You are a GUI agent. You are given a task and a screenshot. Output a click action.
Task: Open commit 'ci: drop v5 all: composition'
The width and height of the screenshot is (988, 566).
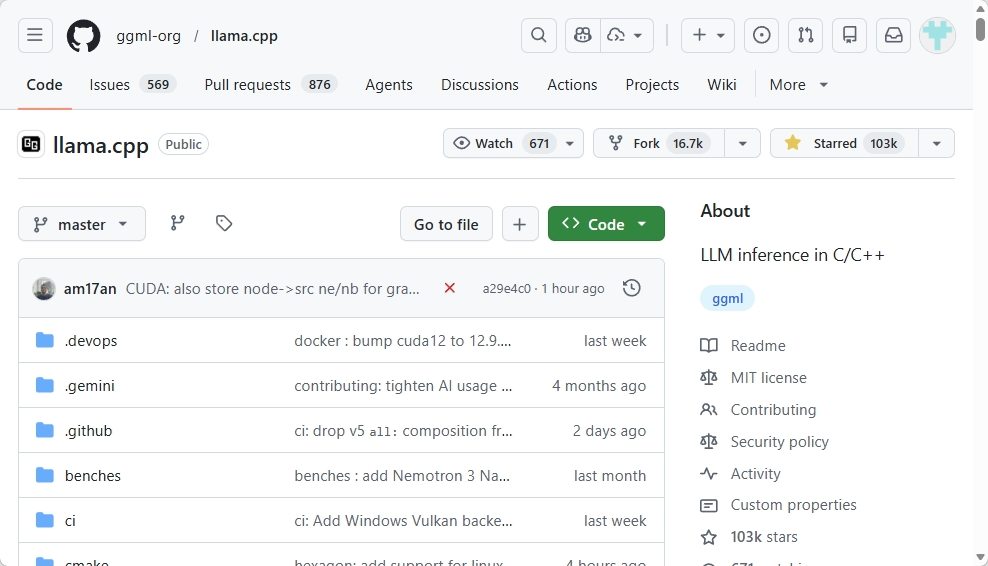coord(403,430)
